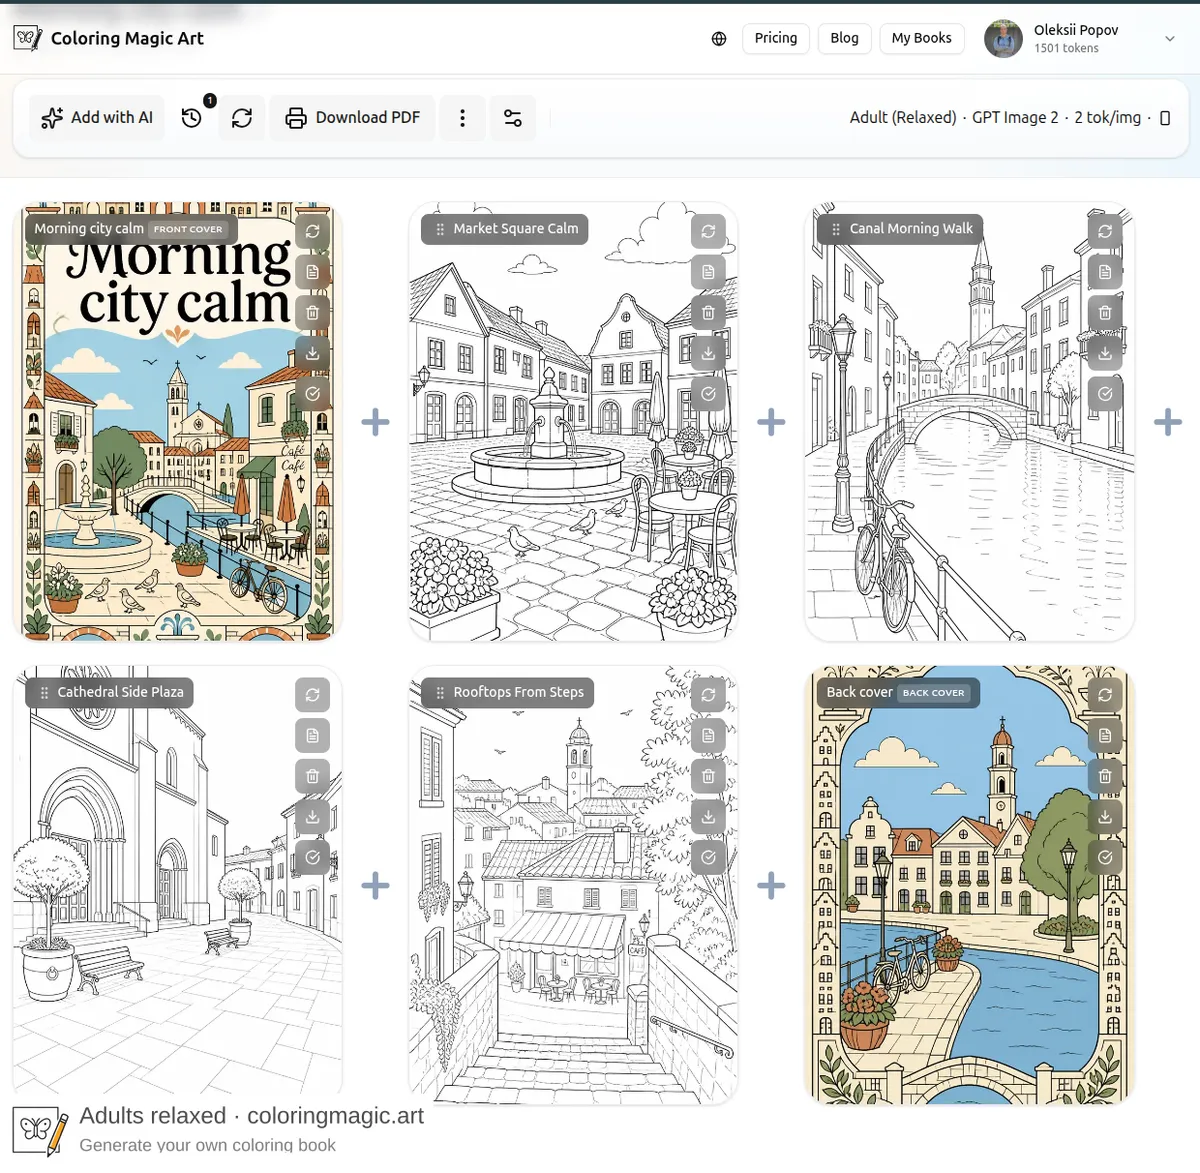Grab the Cathedral Side Plaza drag handle
Viewport: 1200px width, 1173px height.
(44, 692)
